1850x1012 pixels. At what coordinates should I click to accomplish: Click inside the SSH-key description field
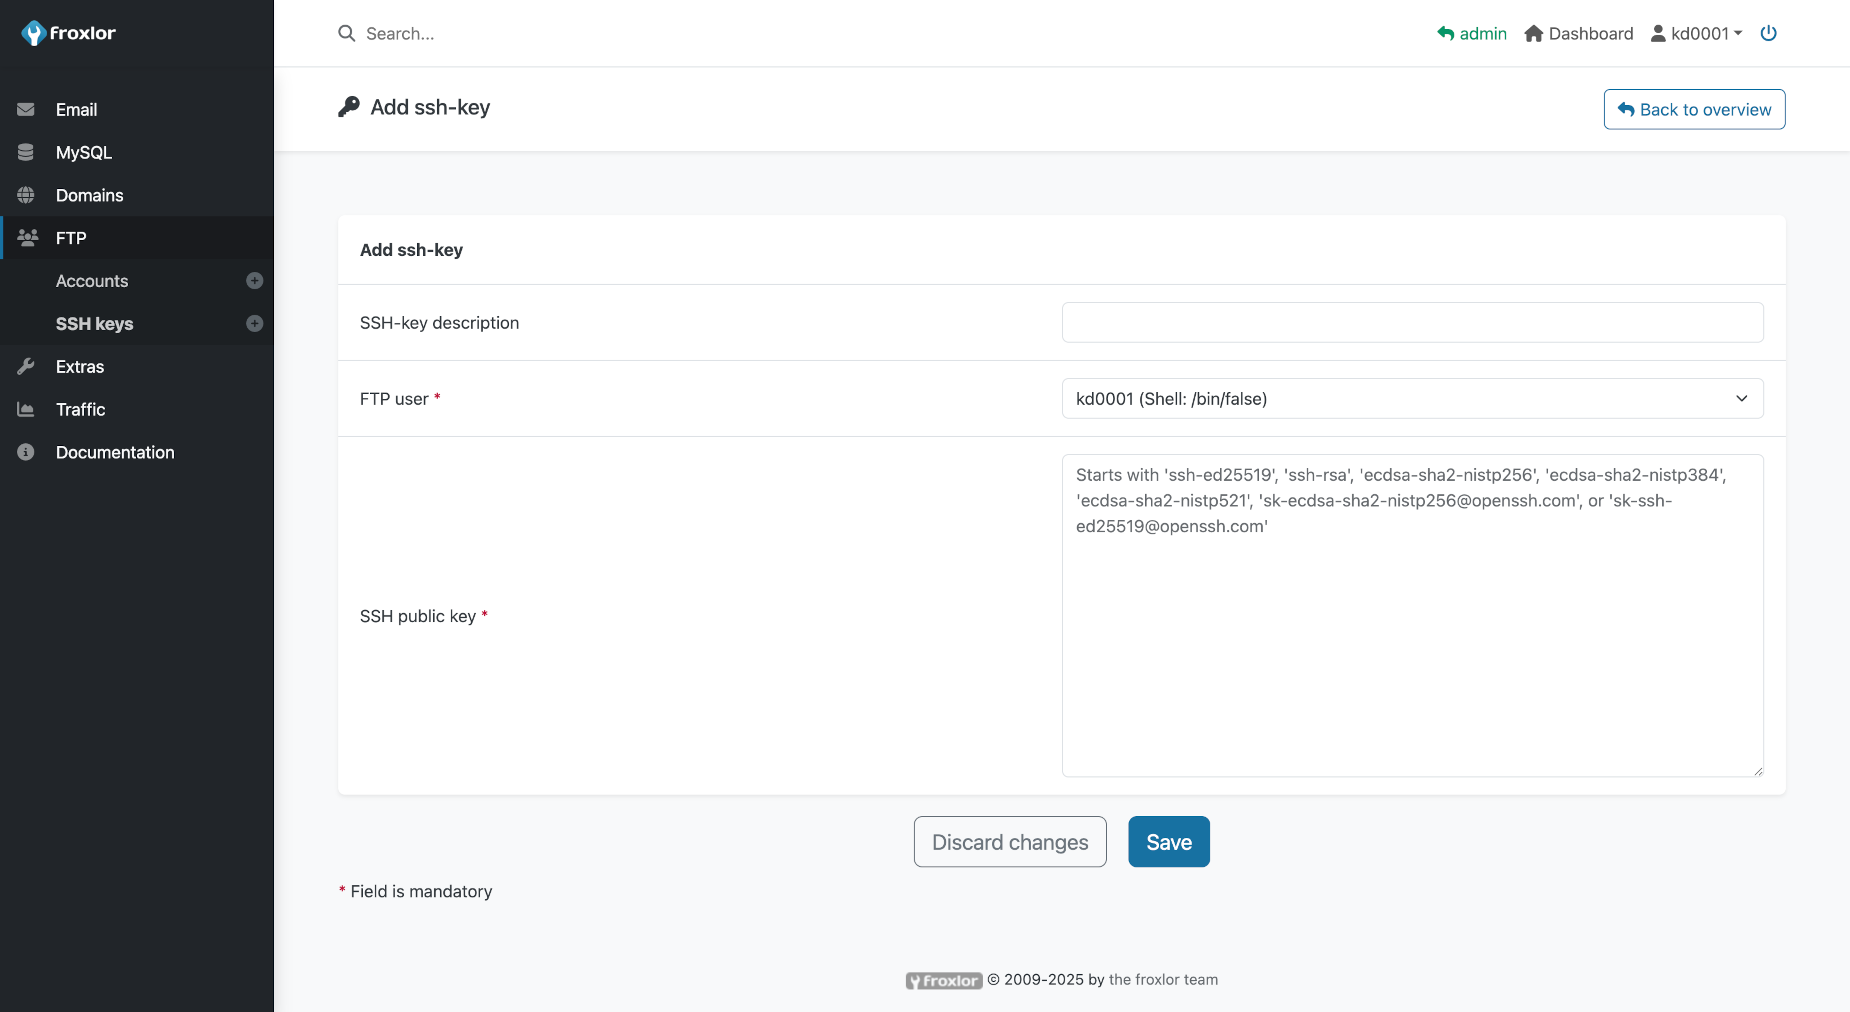[x=1411, y=322]
